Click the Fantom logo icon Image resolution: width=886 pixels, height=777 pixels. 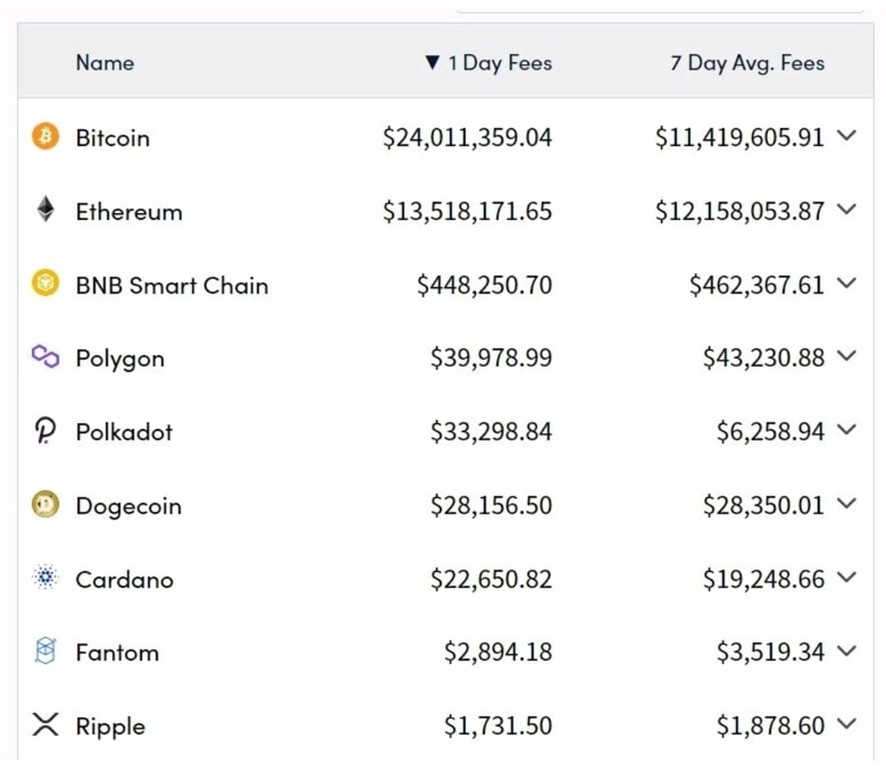[x=45, y=652]
